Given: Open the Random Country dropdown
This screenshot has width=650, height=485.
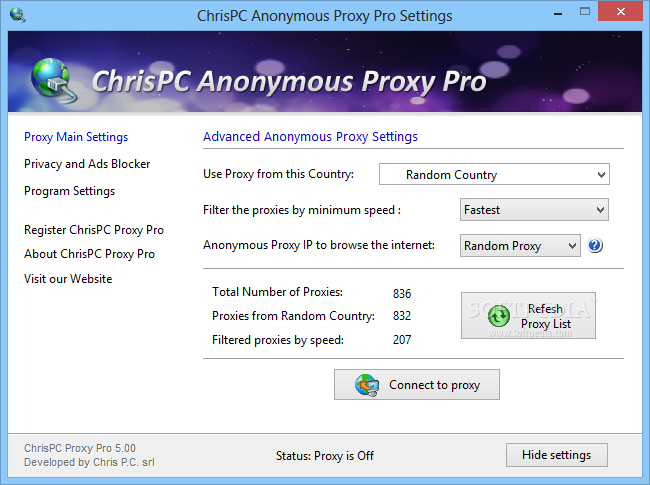Looking at the screenshot, I should point(494,175).
